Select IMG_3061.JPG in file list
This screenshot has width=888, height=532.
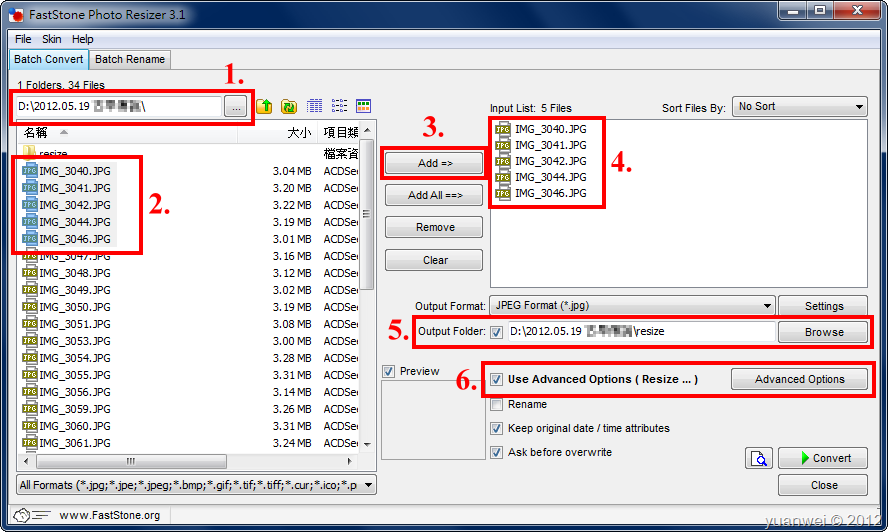pos(75,442)
